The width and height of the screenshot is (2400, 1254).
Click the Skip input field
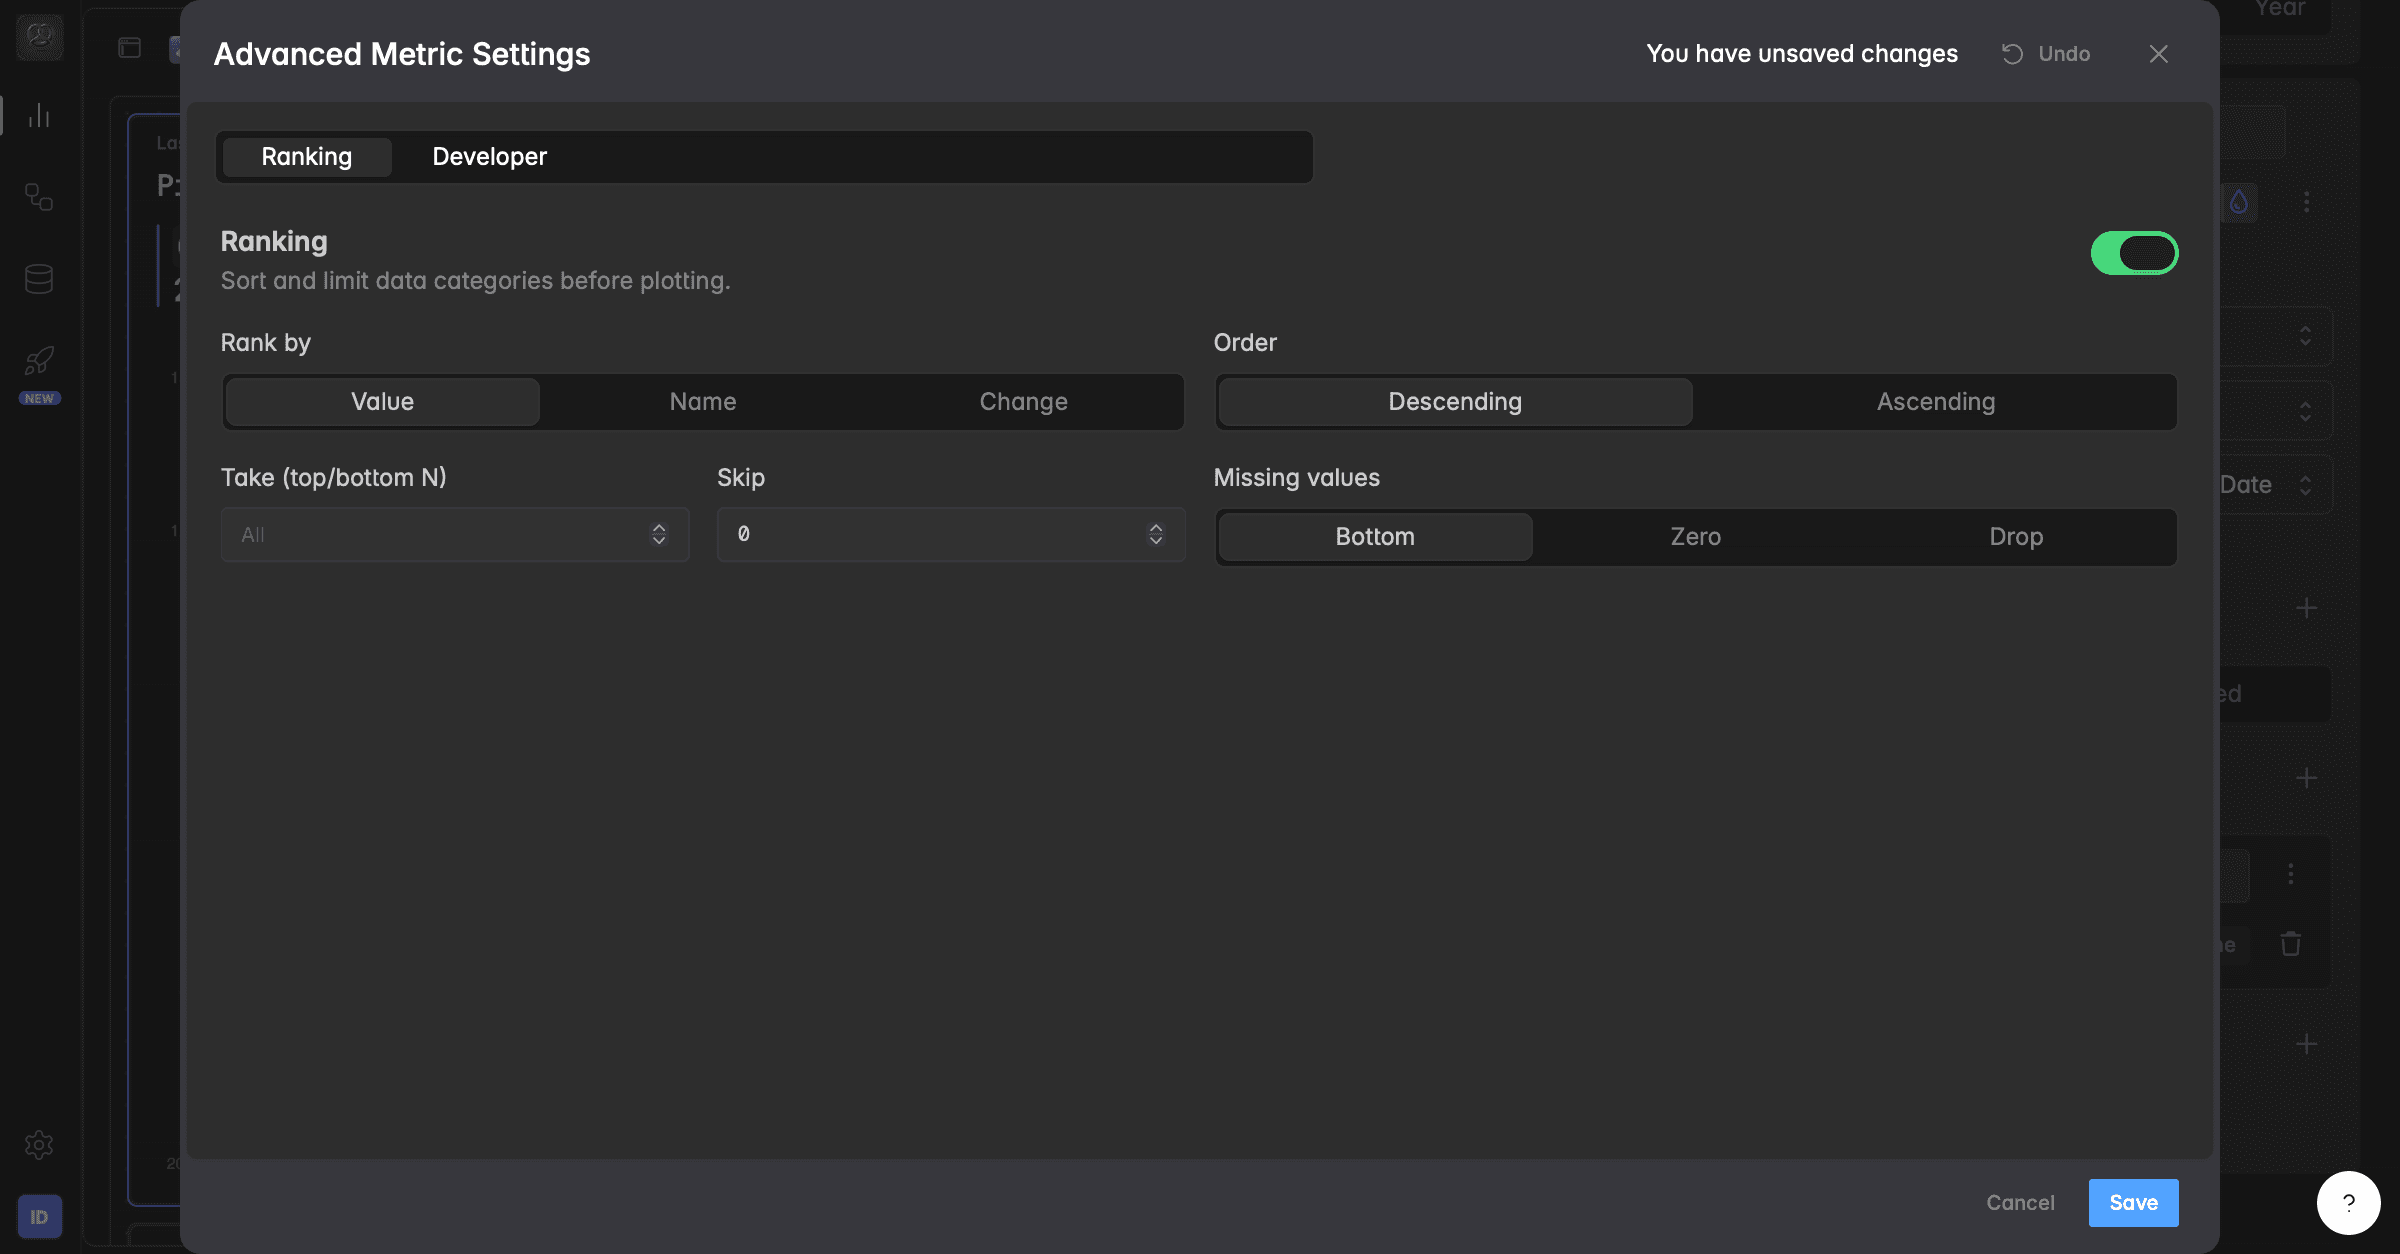point(951,534)
